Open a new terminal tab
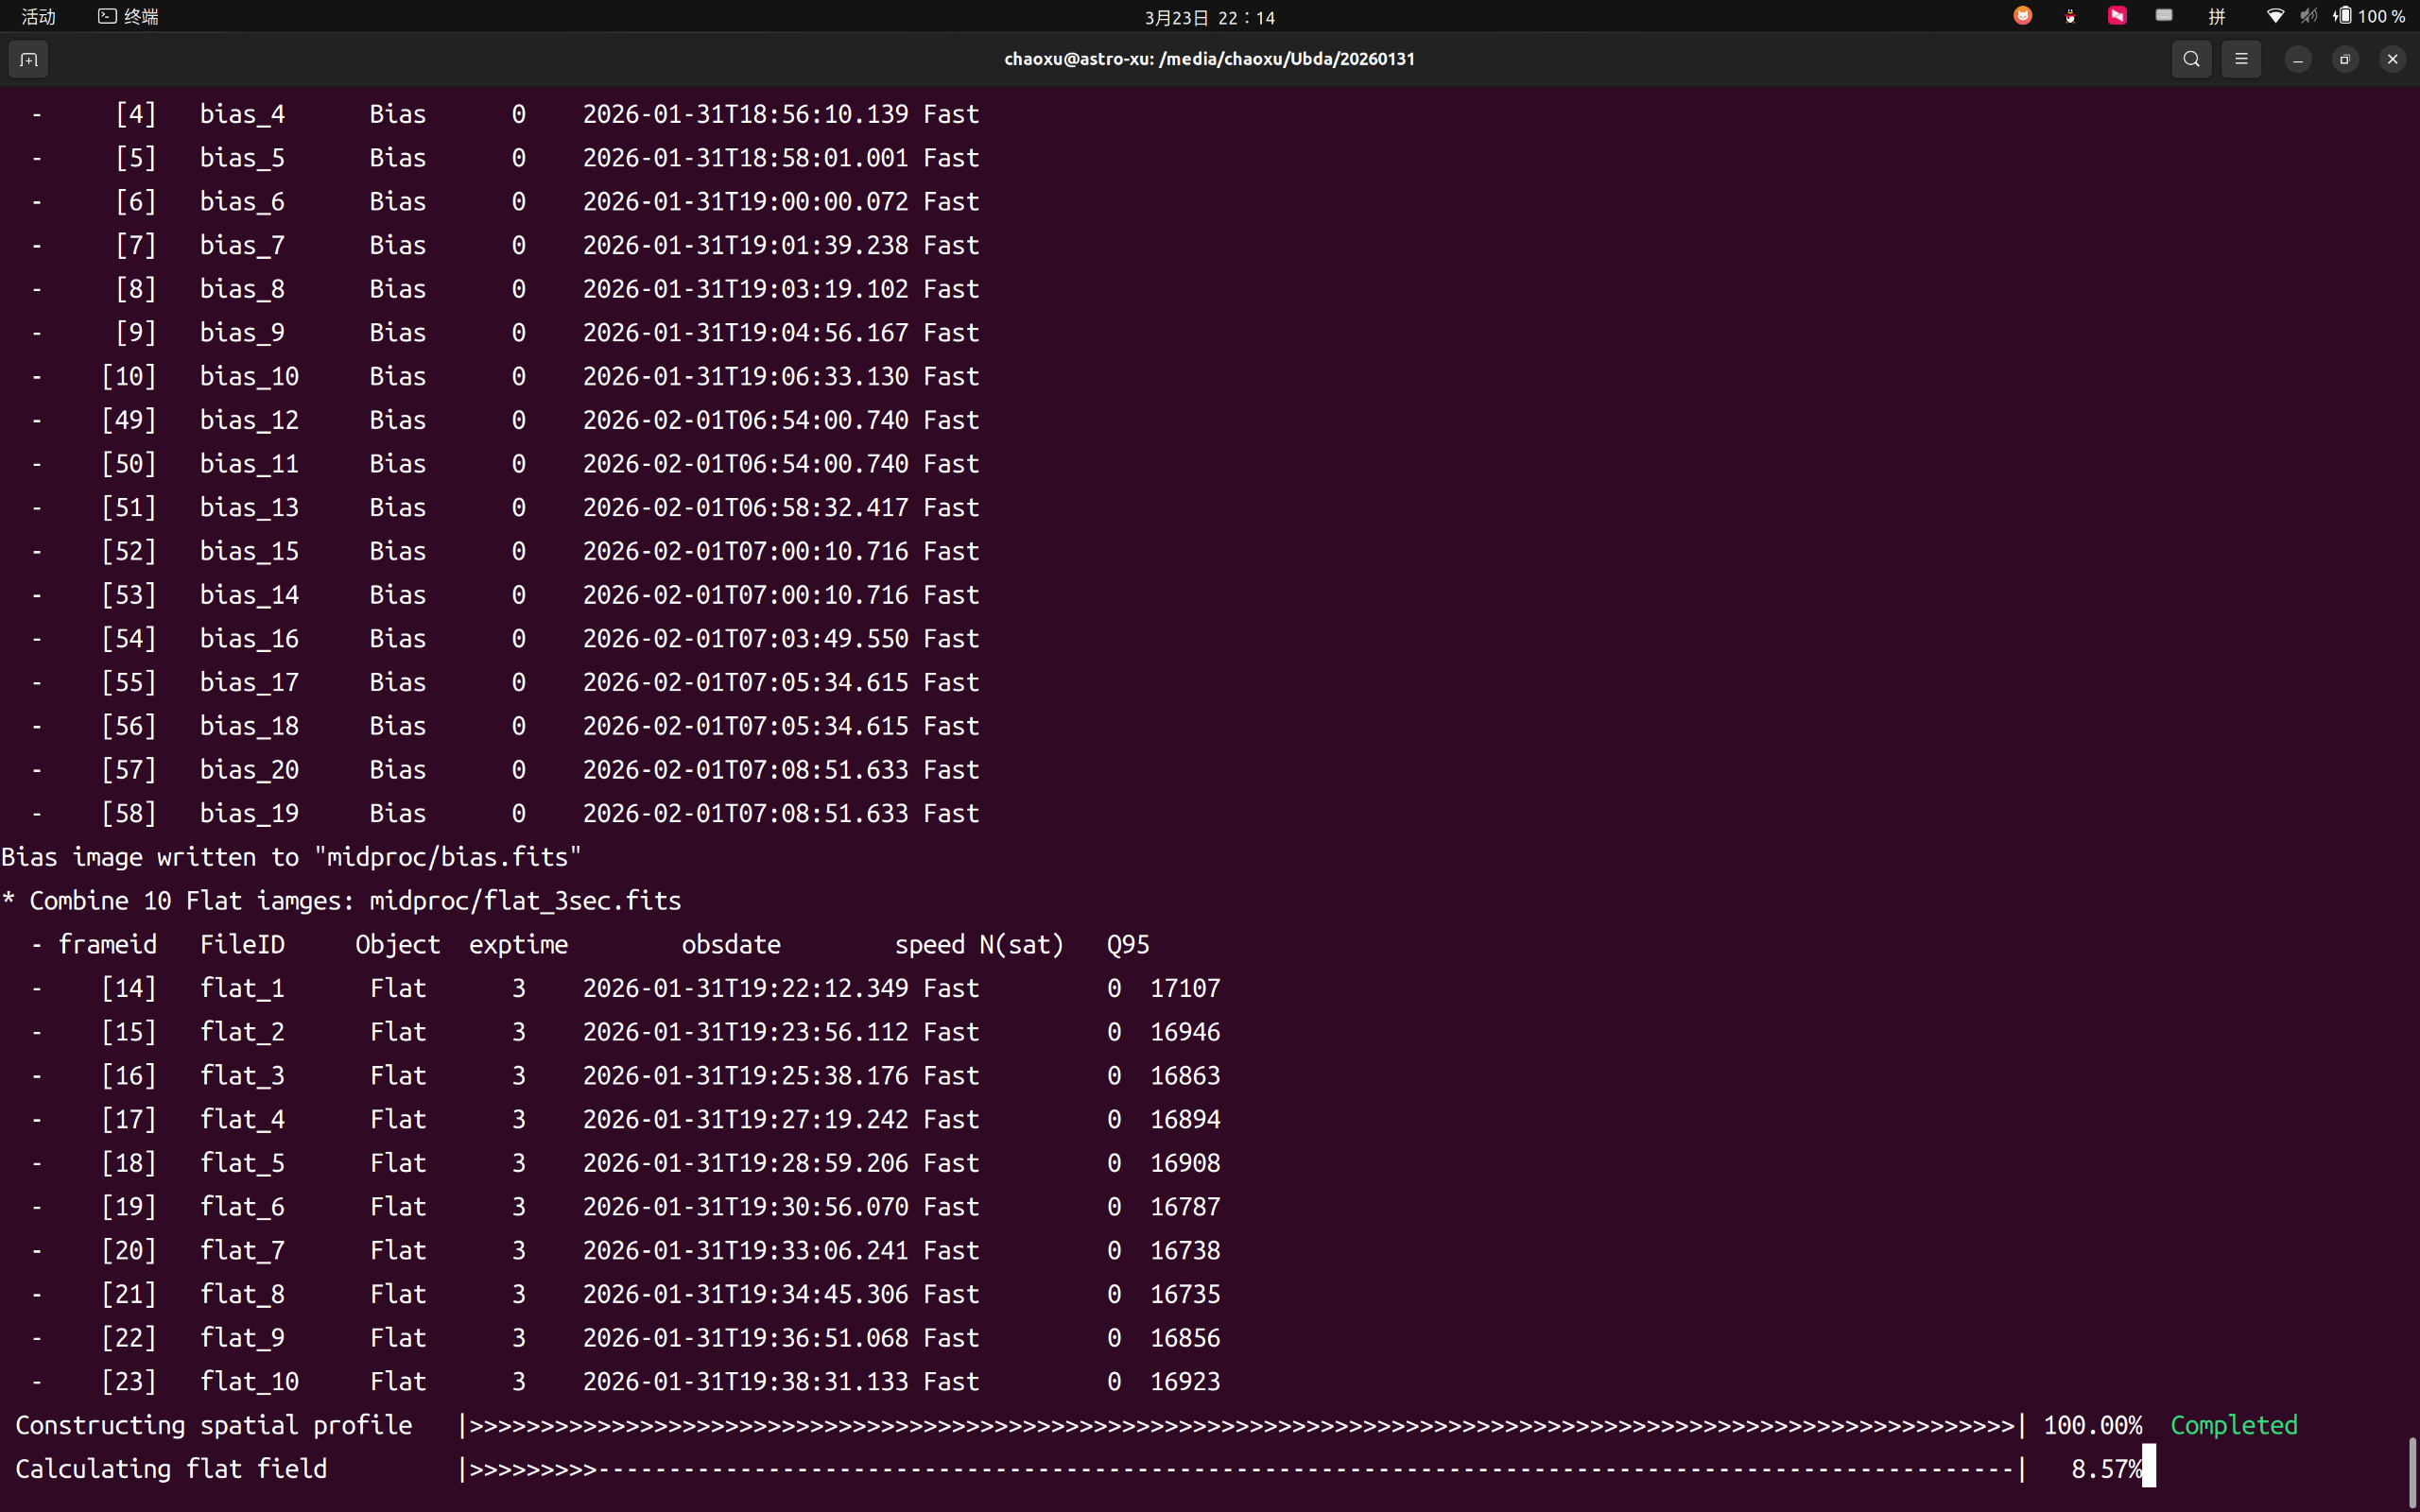The image size is (2420, 1512). click(x=29, y=60)
